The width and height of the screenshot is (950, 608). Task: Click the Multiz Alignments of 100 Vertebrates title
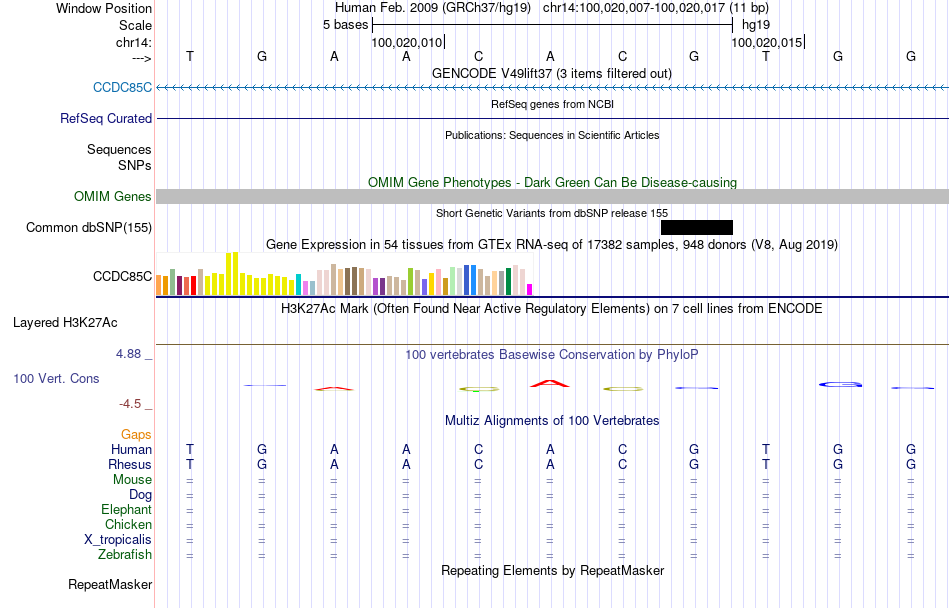click(552, 420)
